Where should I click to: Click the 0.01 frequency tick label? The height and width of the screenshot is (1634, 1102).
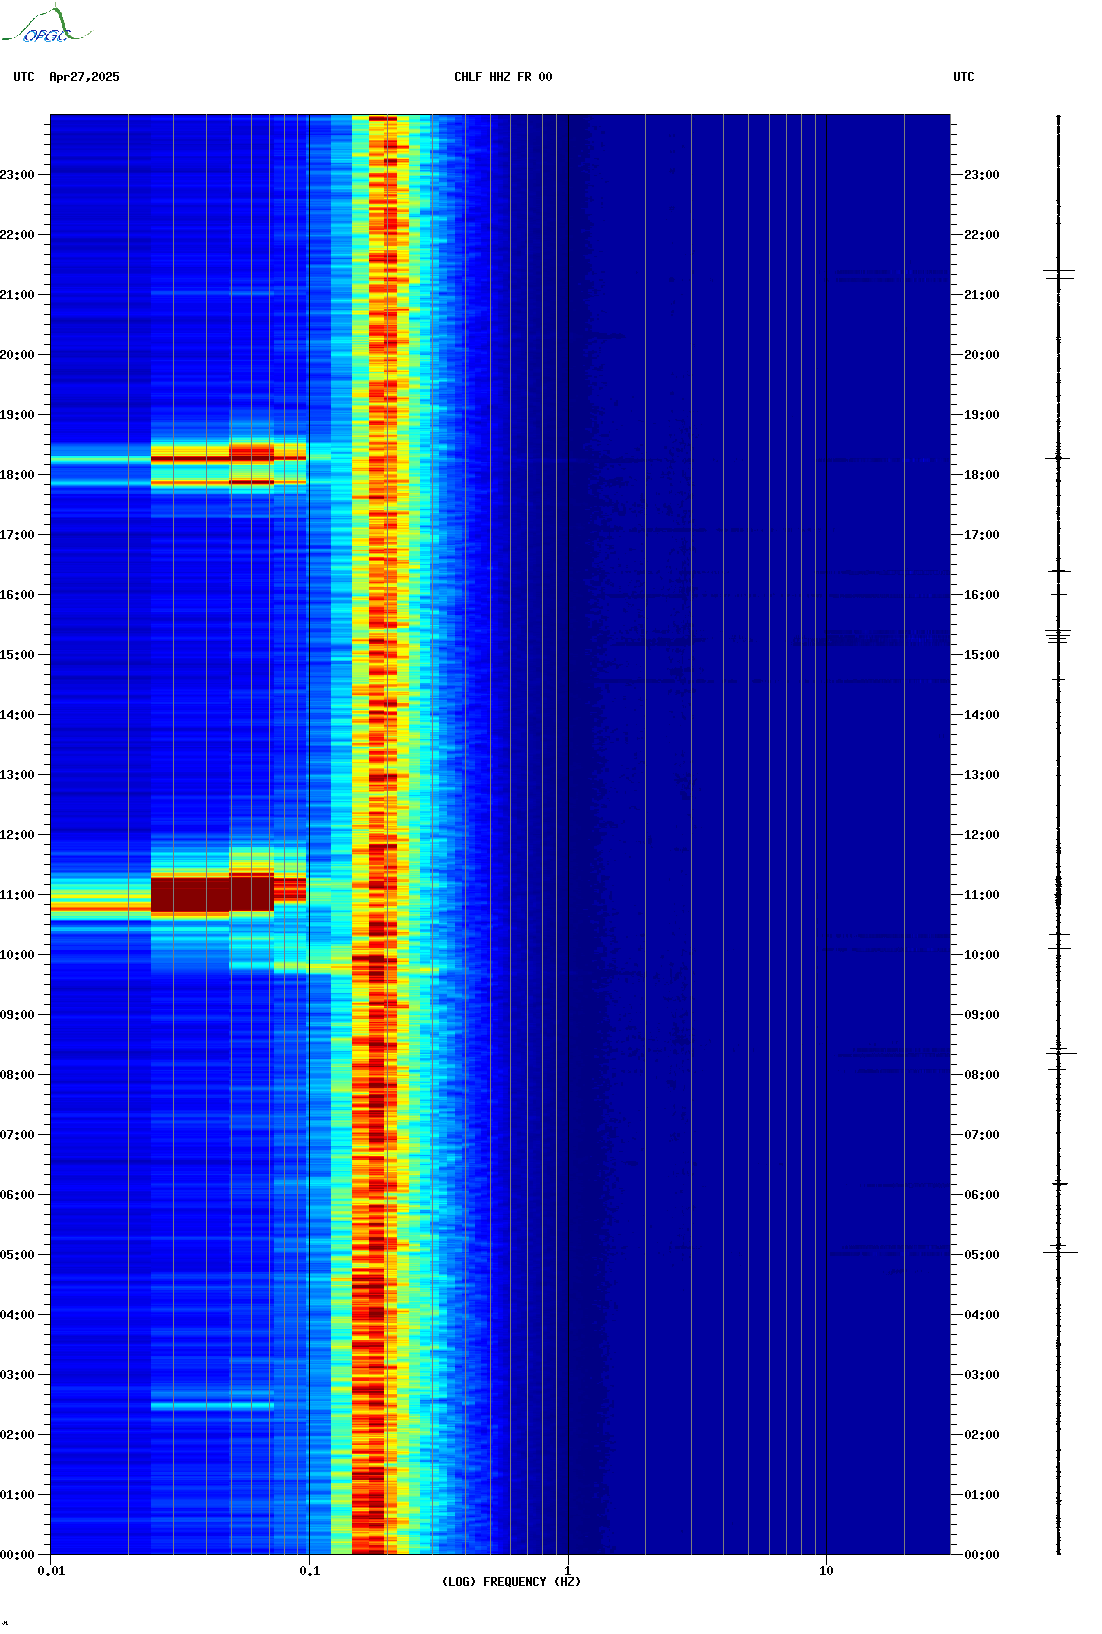[x=51, y=1571]
